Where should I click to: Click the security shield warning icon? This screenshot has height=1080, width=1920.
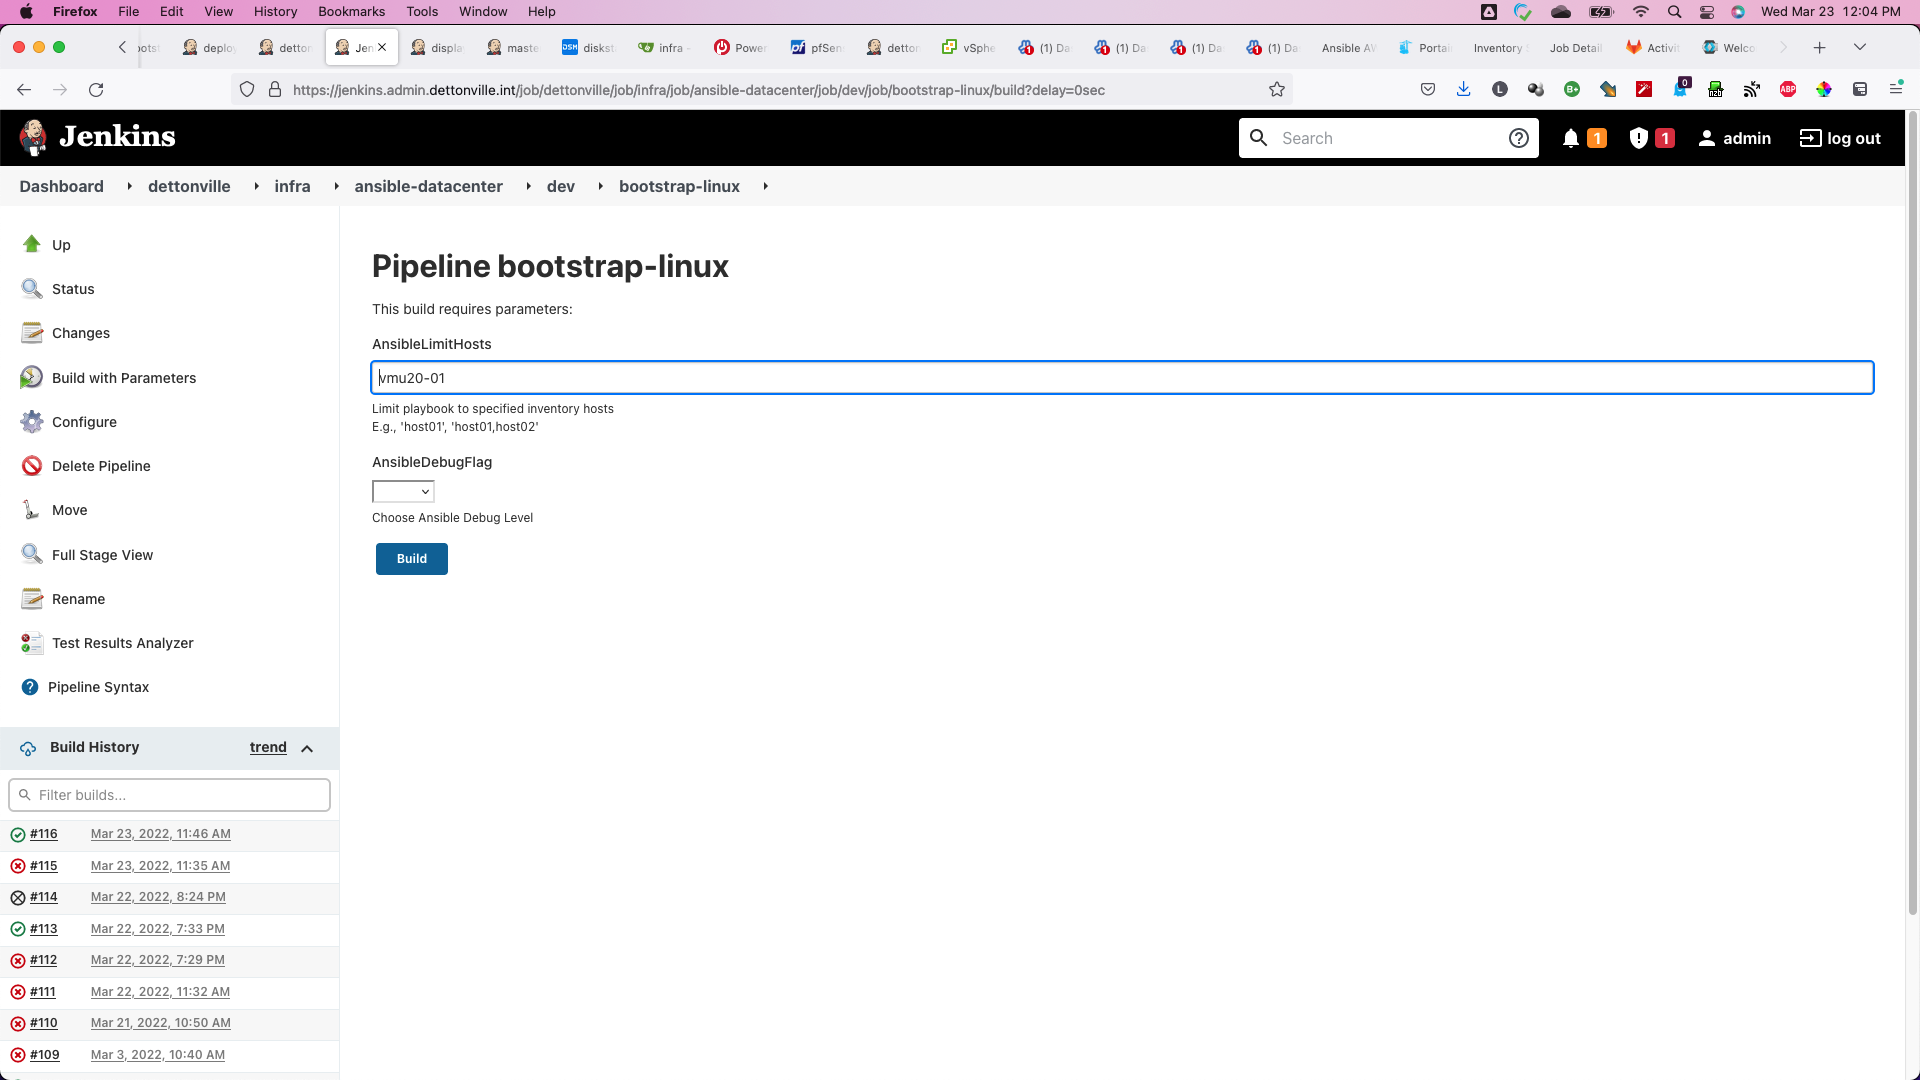pyautogui.click(x=1638, y=139)
